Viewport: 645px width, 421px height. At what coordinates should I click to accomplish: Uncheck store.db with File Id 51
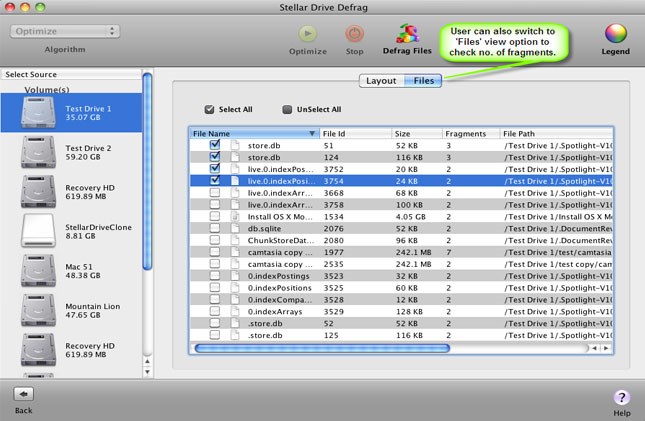(215, 145)
